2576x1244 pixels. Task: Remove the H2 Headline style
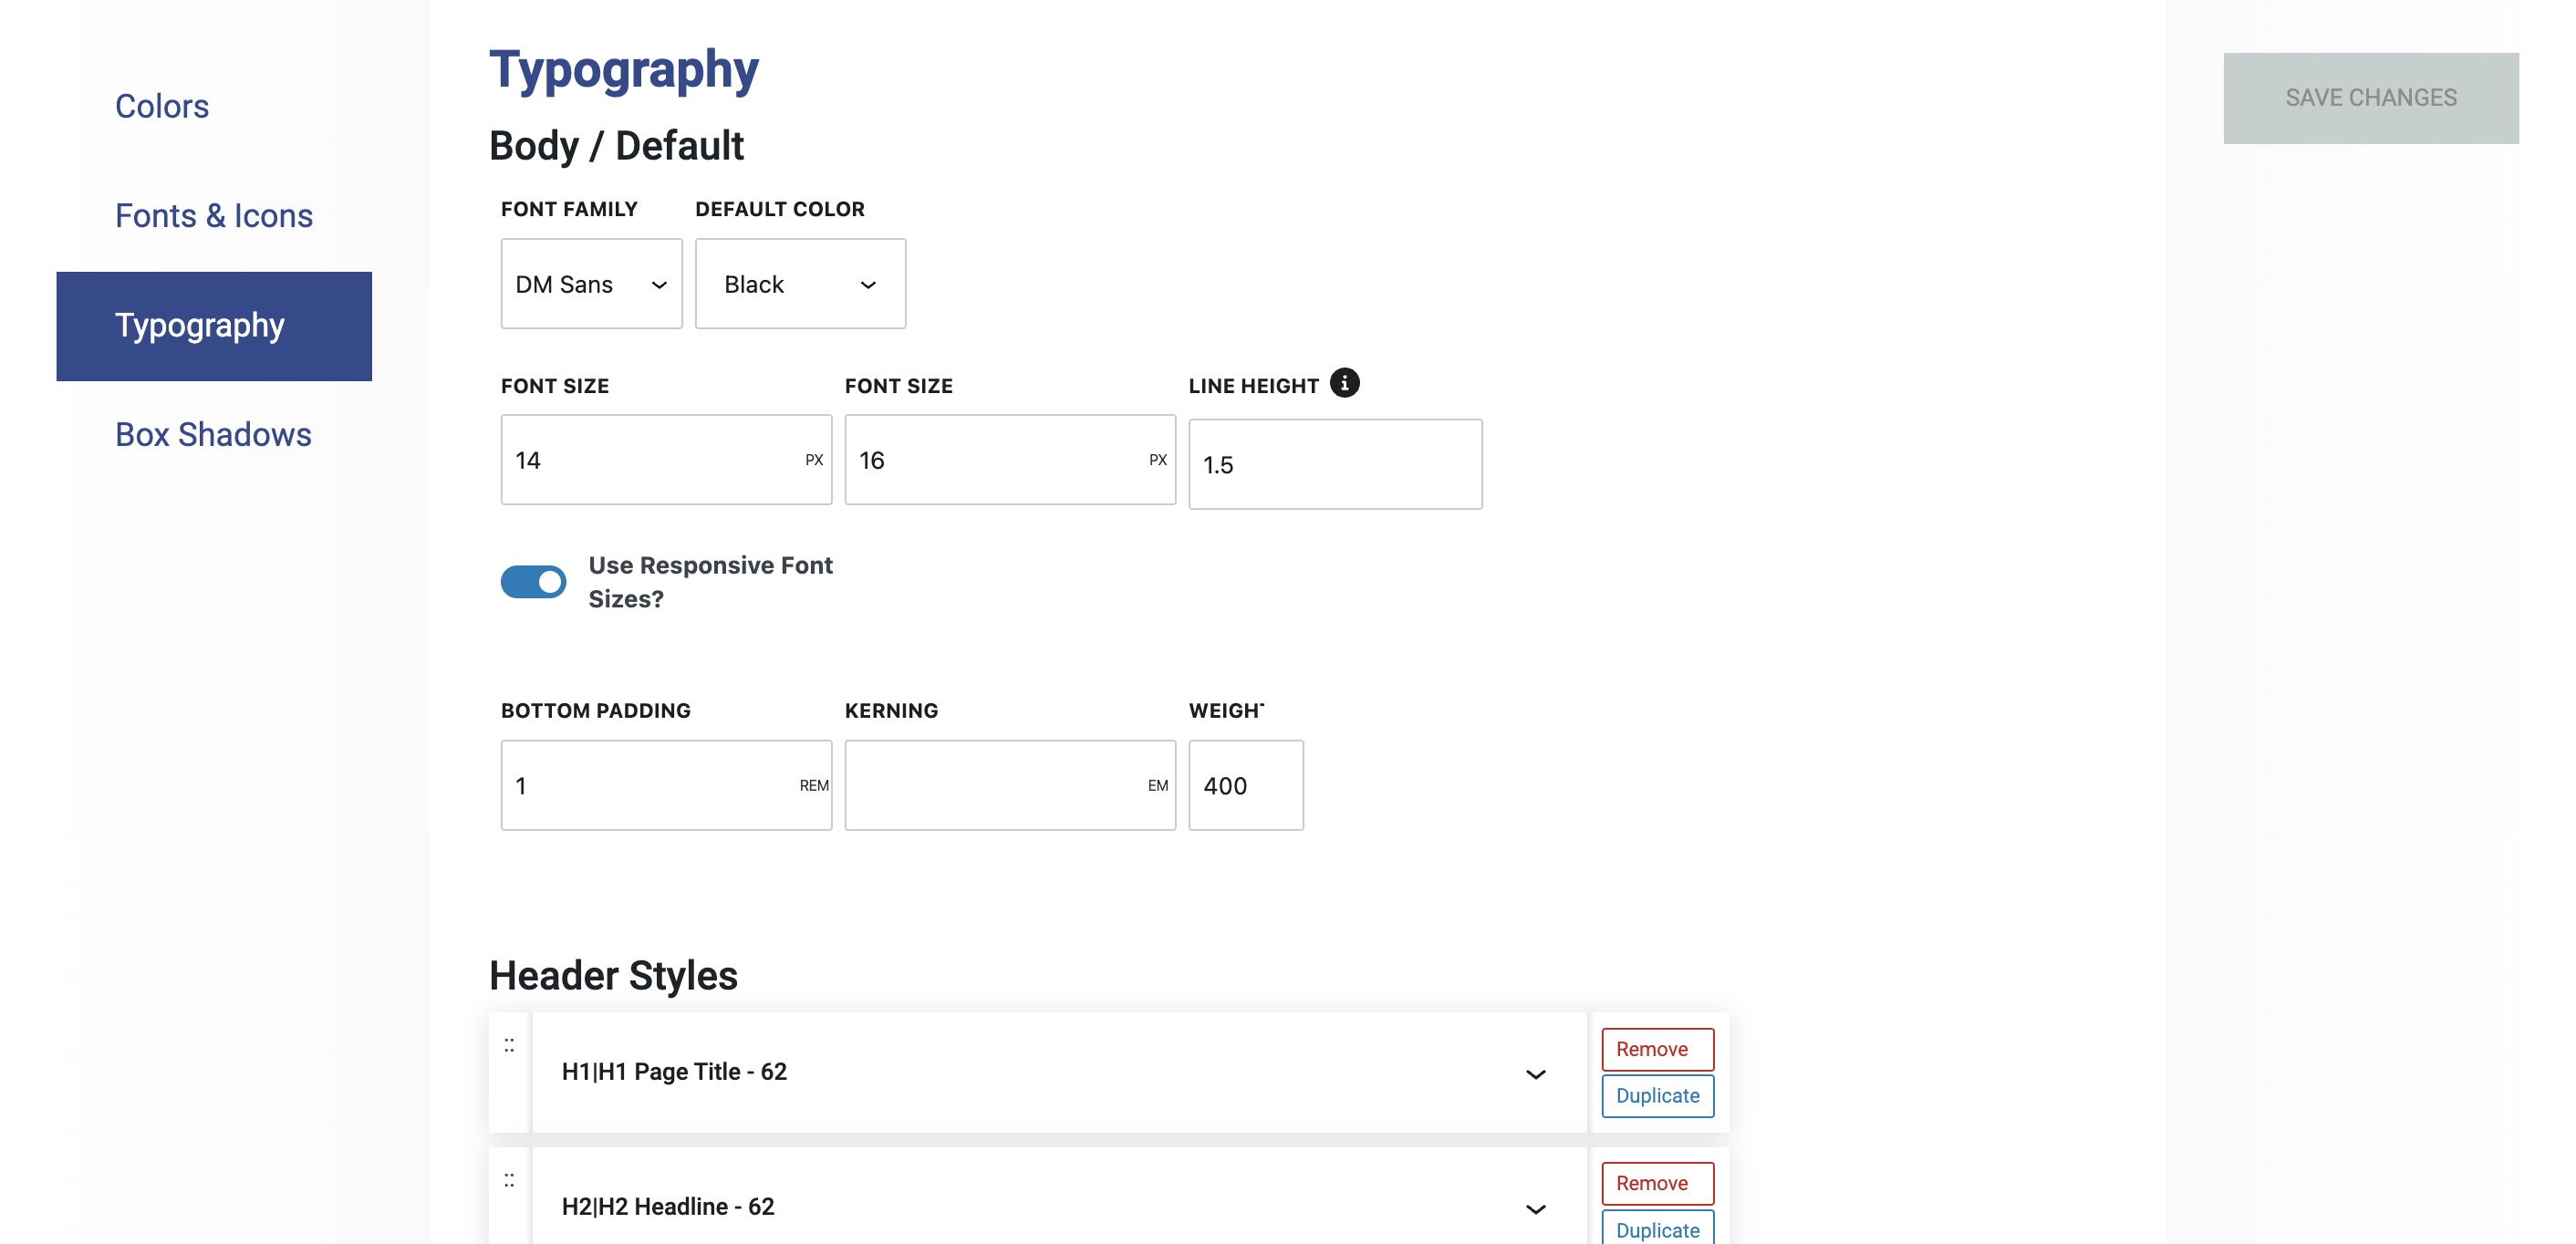[1657, 1183]
